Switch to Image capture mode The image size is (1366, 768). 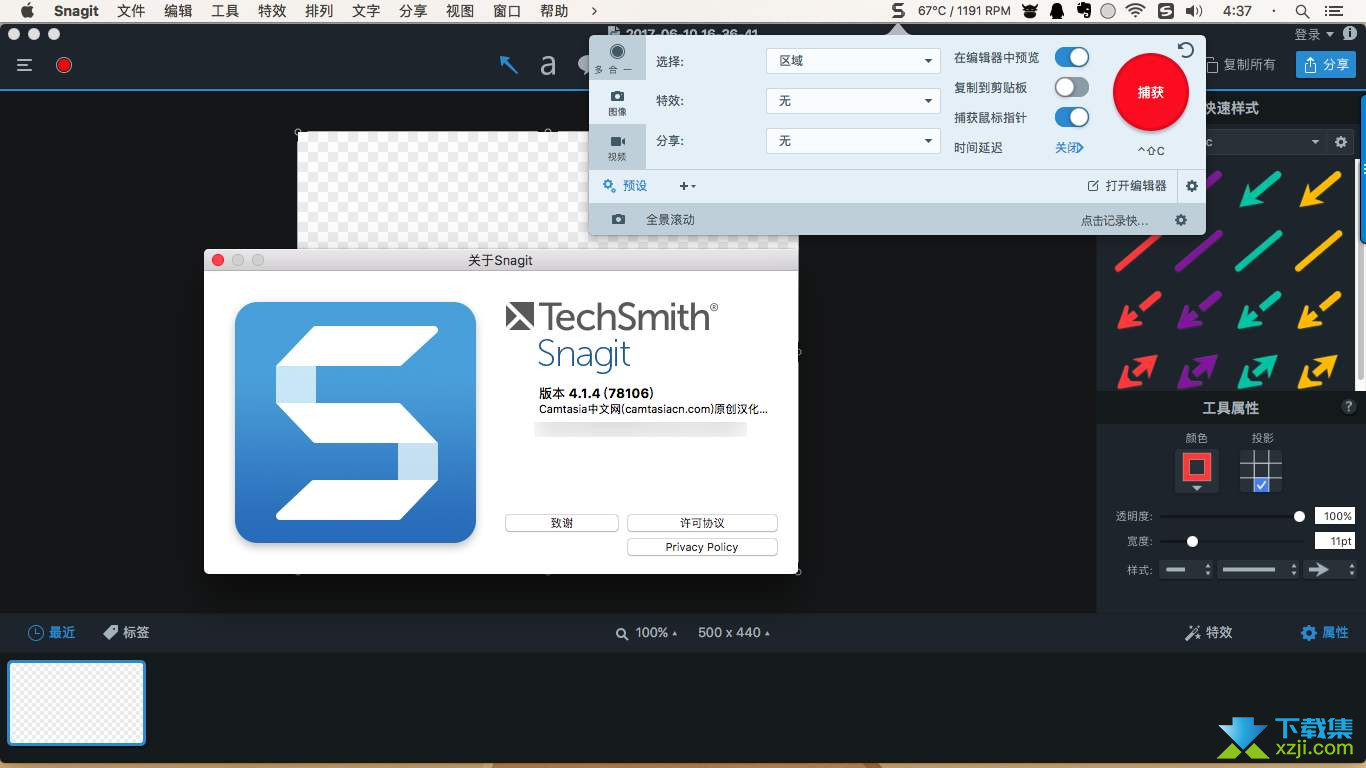click(617, 103)
